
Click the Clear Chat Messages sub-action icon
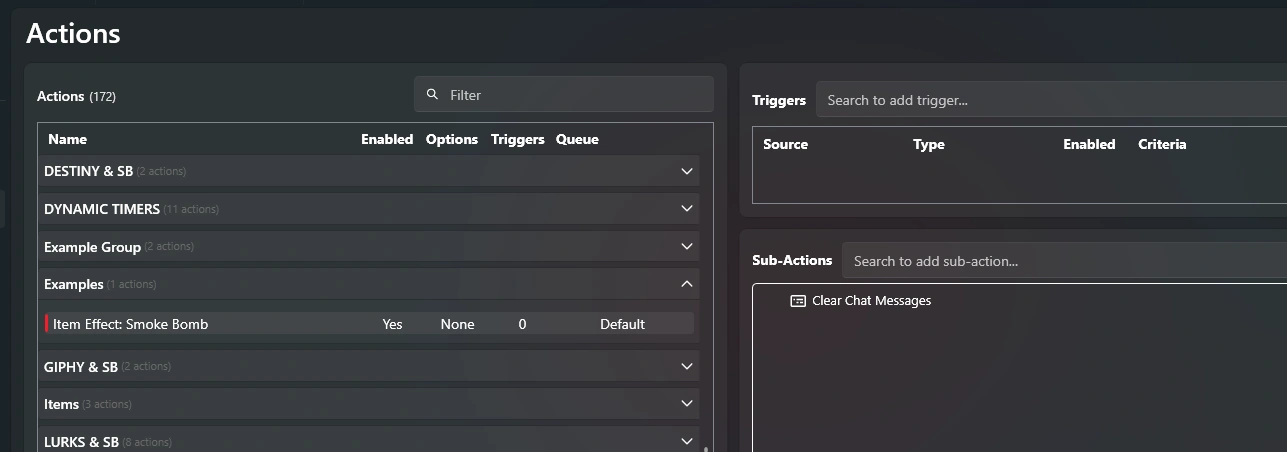pos(798,300)
